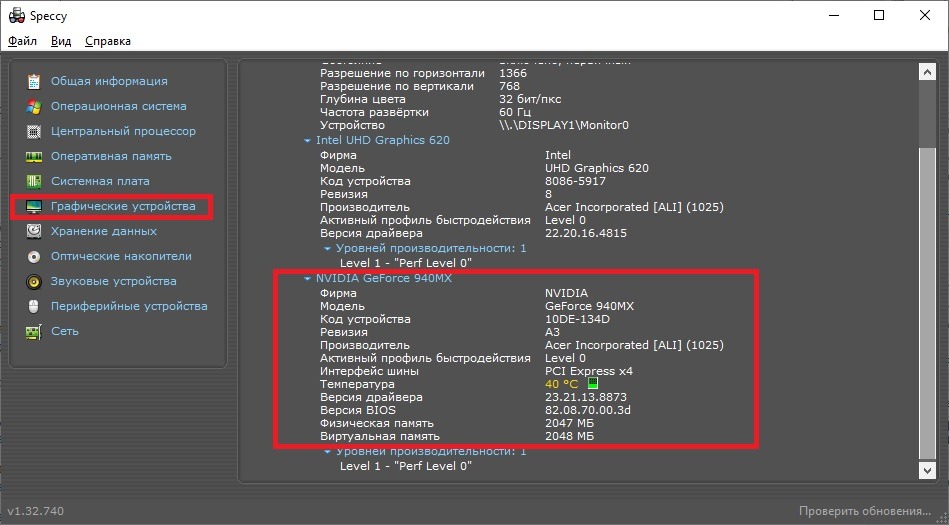Open the Звуковые устройства speaker icon
The image size is (949, 525).
pos(34,281)
